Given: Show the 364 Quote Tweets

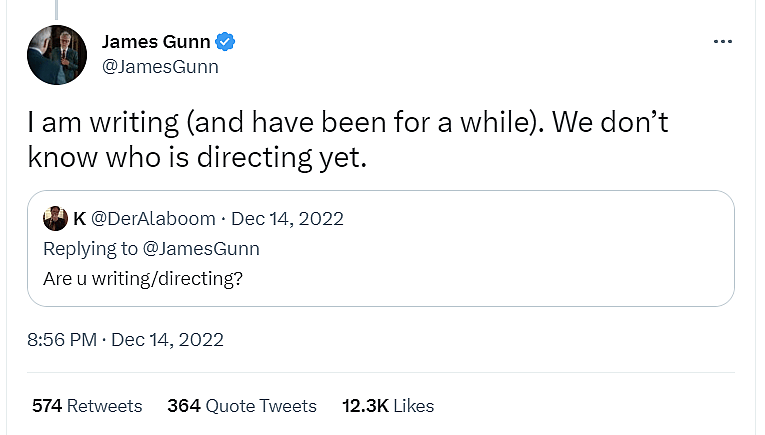Looking at the screenshot, I should point(242,405).
